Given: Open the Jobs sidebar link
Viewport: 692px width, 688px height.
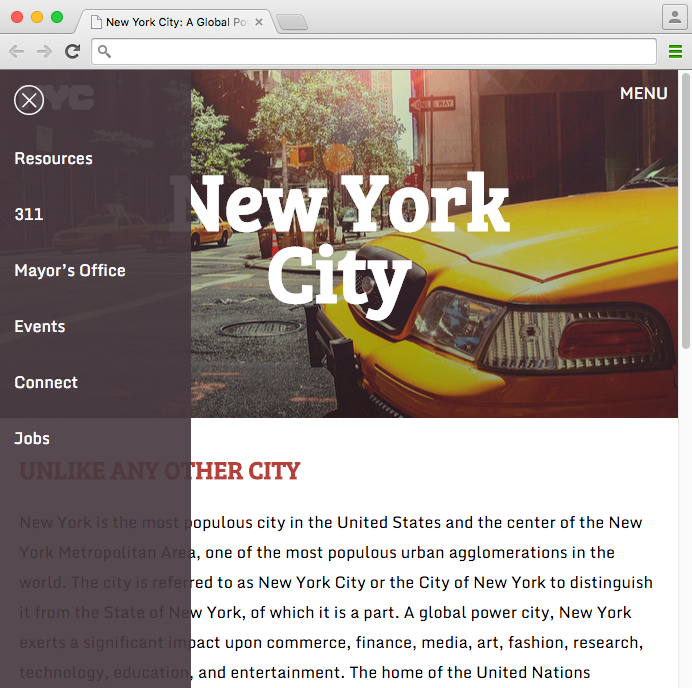Looking at the screenshot, I should pyautogui.click(x=32, y=439).
